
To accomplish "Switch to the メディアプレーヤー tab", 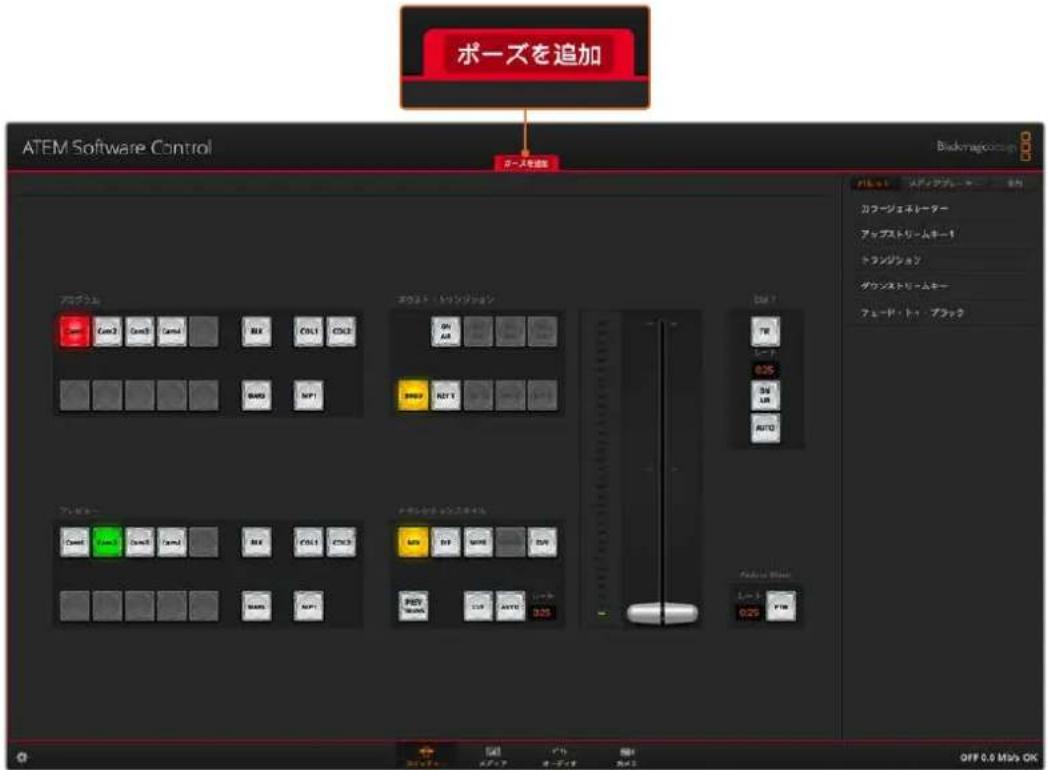I will tap(941, 183).
